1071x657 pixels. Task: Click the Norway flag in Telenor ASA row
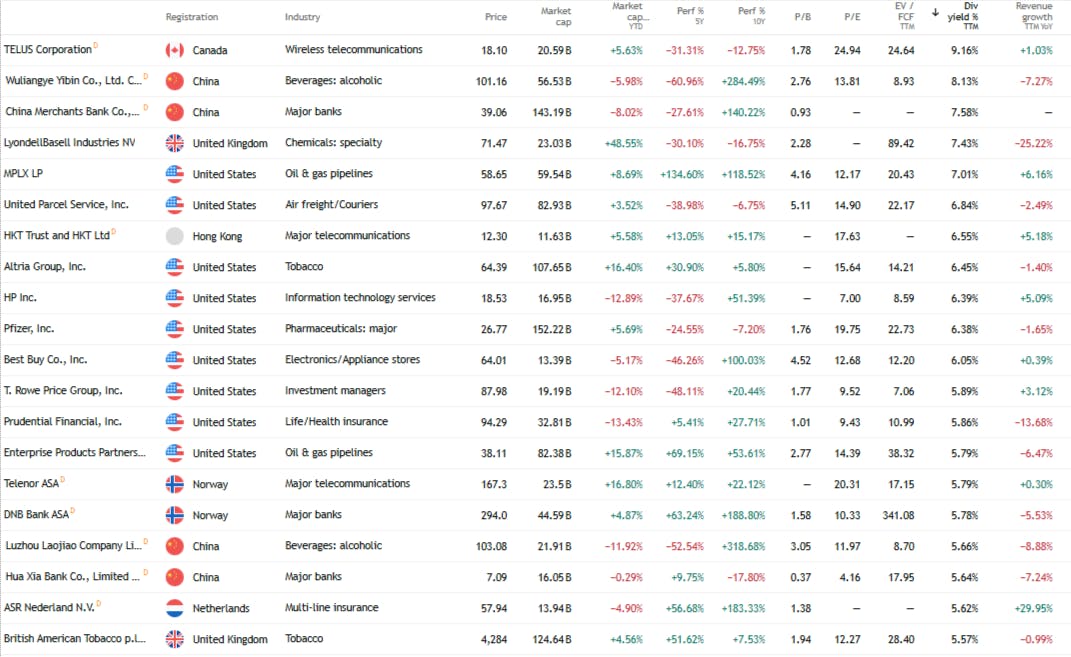175,484
